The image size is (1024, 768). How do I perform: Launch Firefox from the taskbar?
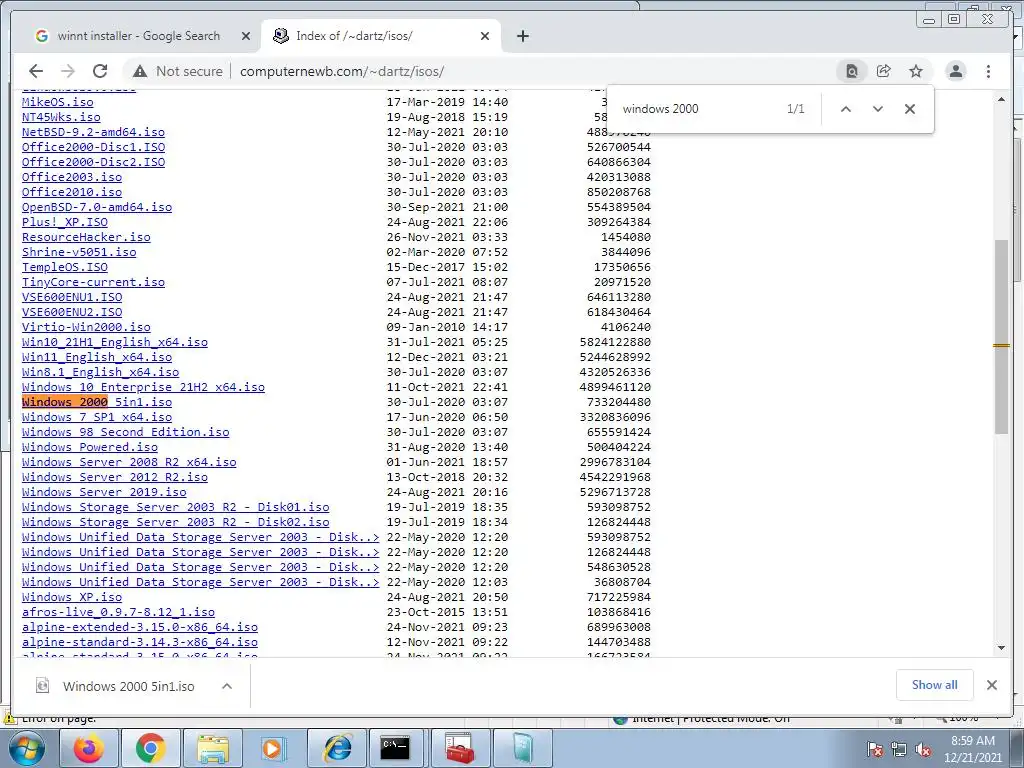pos(89,748)
